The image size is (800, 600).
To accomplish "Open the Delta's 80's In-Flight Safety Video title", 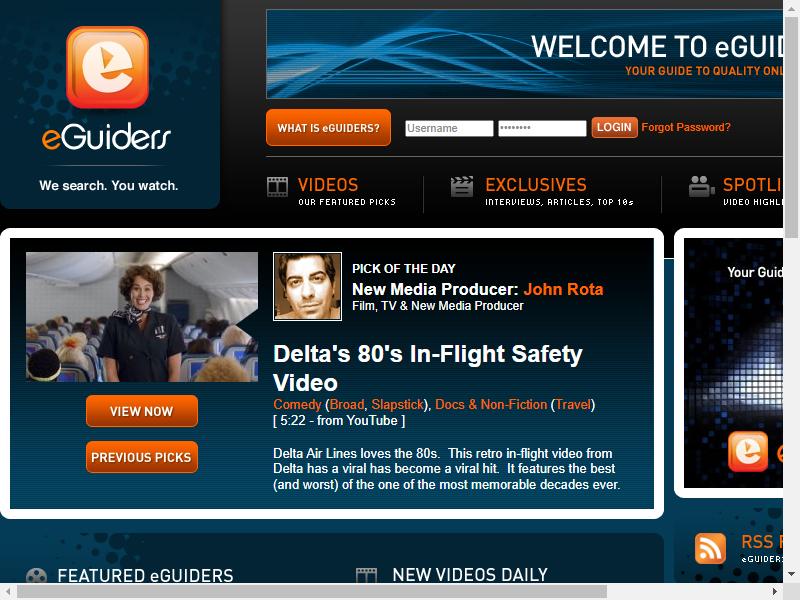I will (x=428, y=368).
